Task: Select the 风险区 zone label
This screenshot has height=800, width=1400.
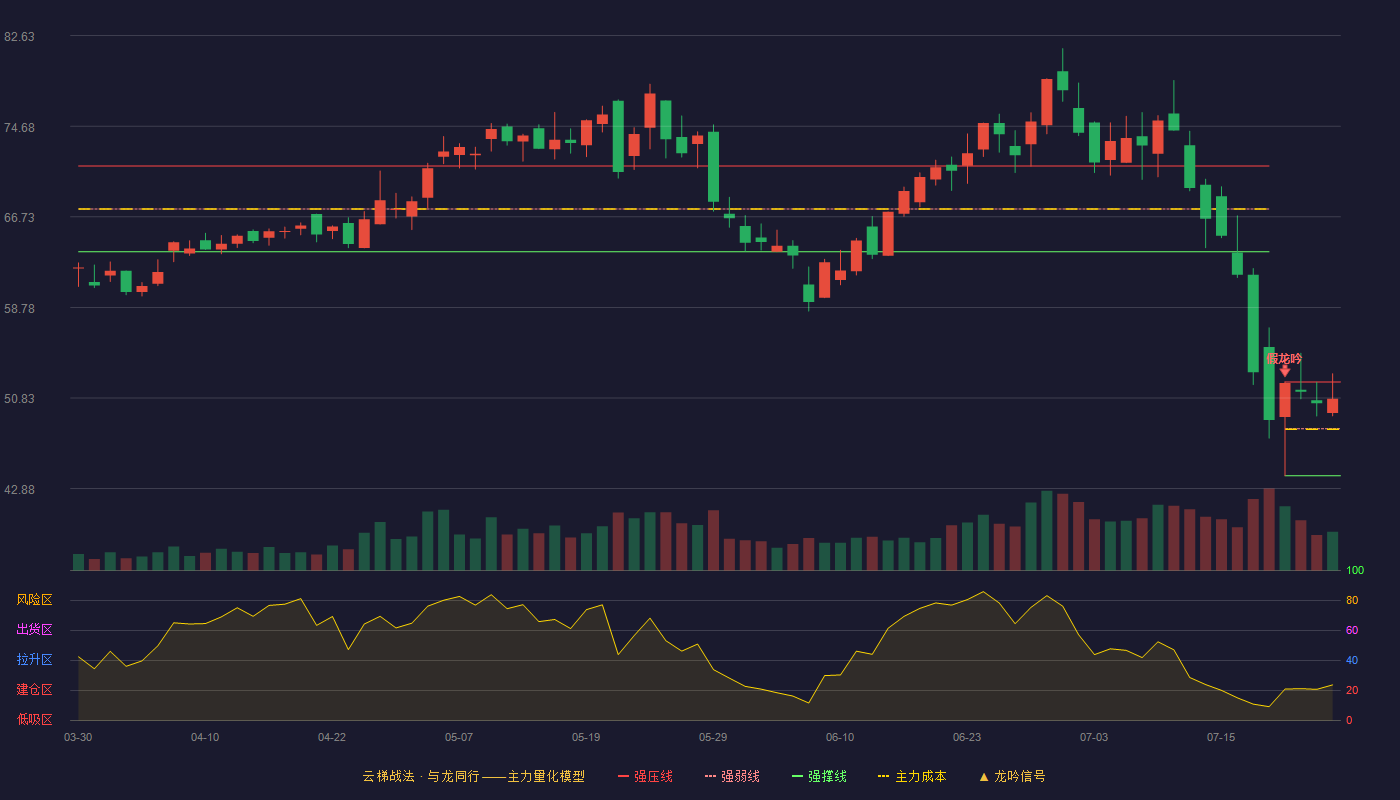Action: pyautogui.click(x=34, y=600)
